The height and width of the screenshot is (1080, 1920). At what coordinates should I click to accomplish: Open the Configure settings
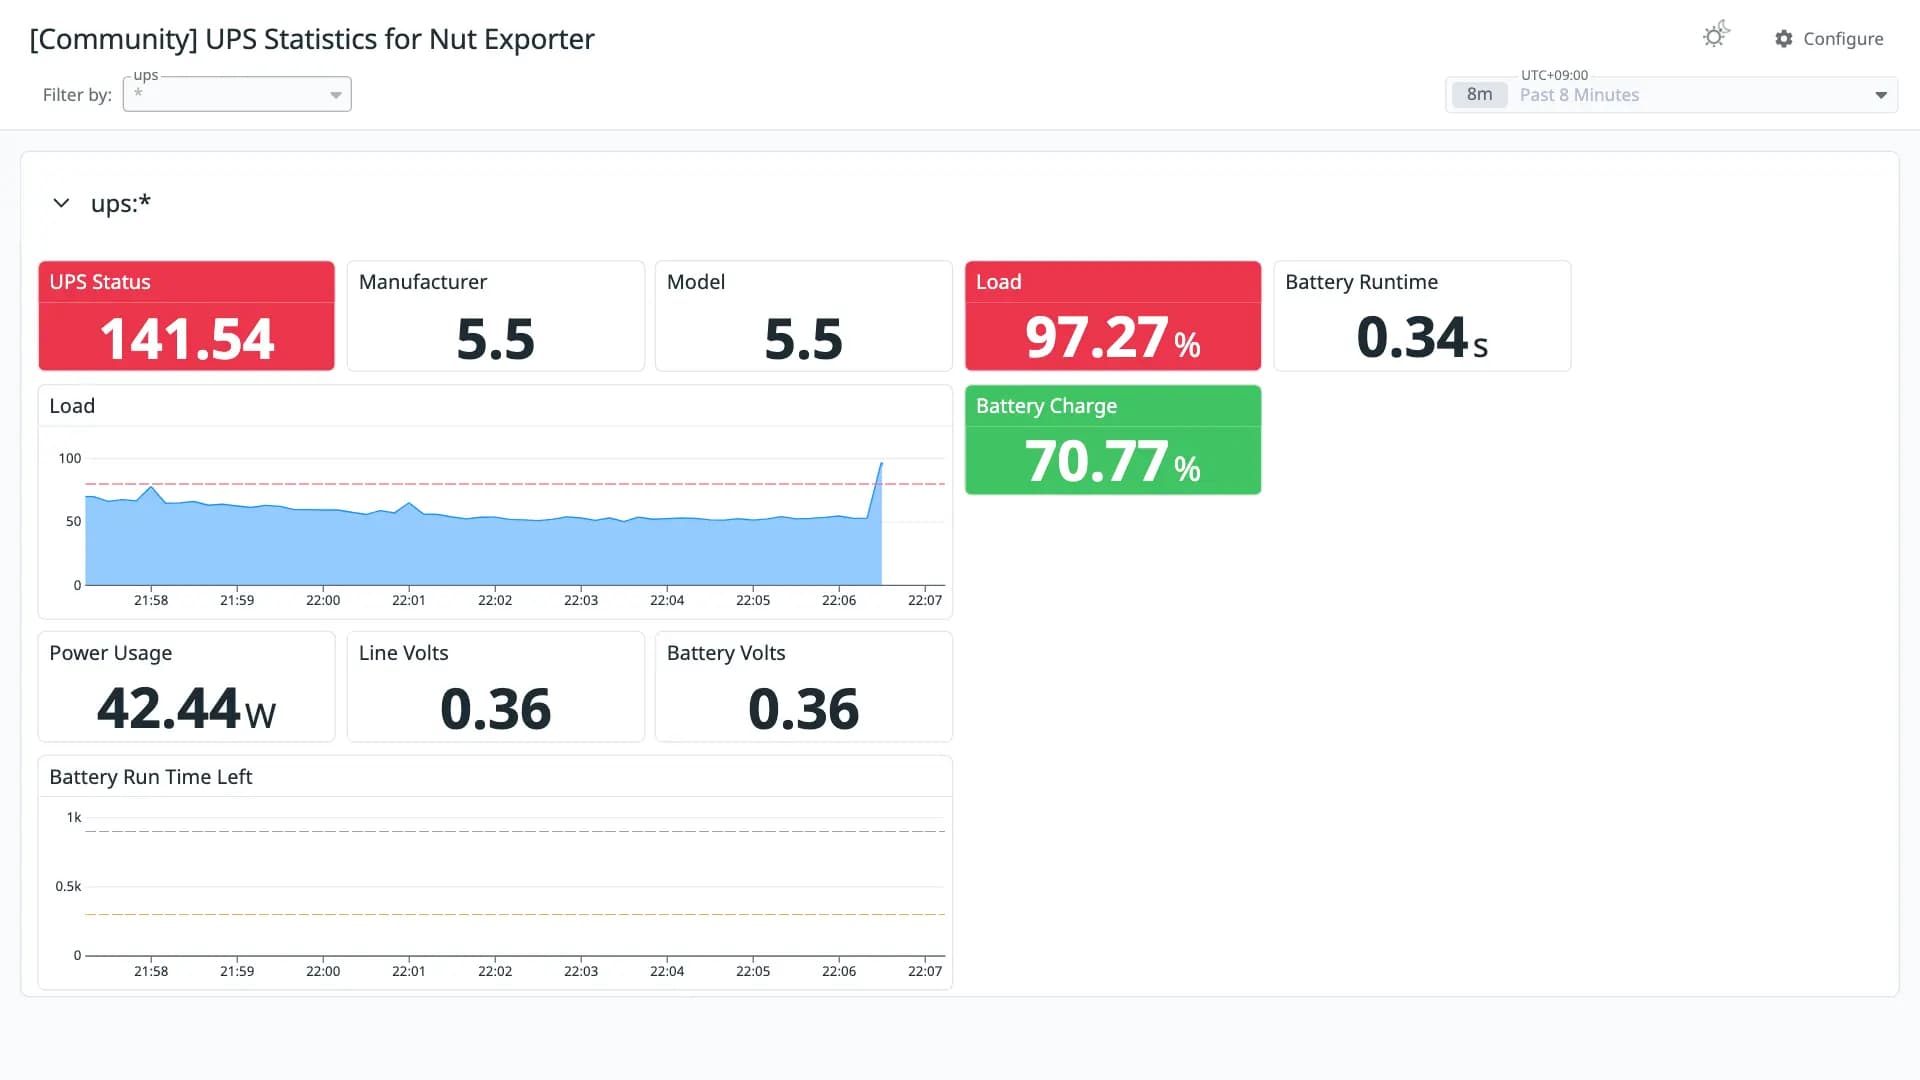[x=1829, y=39]
